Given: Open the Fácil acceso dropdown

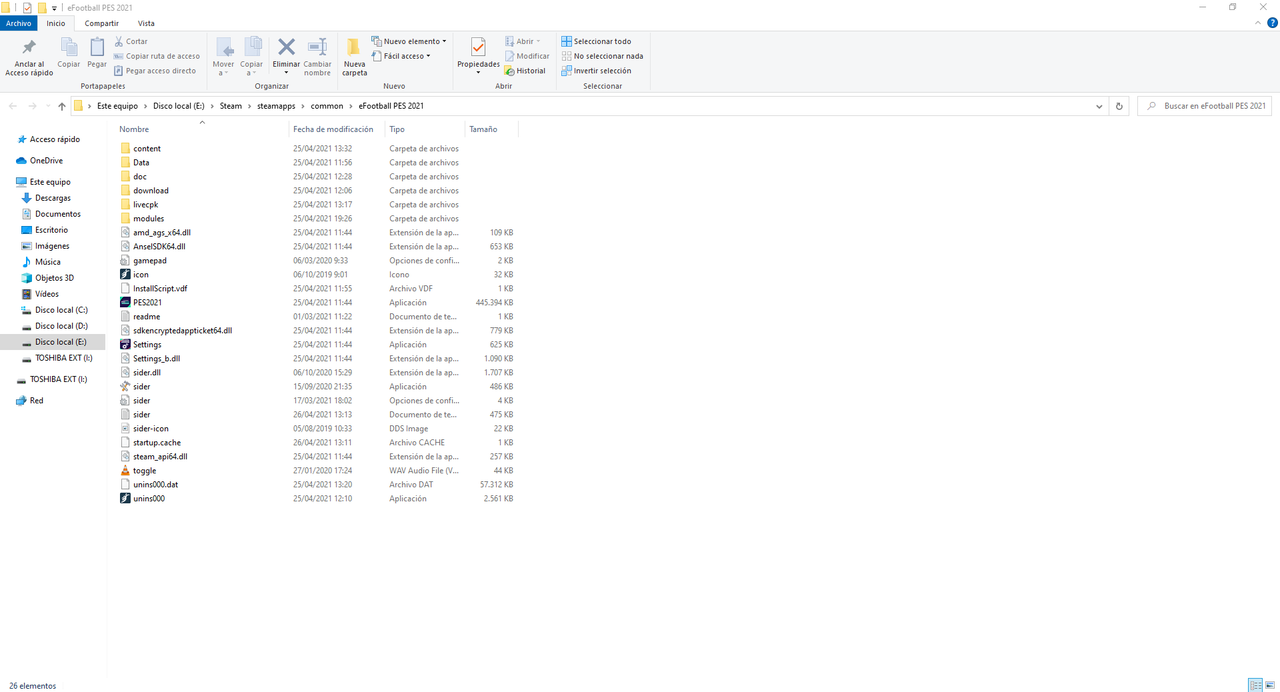Looking at the screenshot, I should tap(401, 56).
